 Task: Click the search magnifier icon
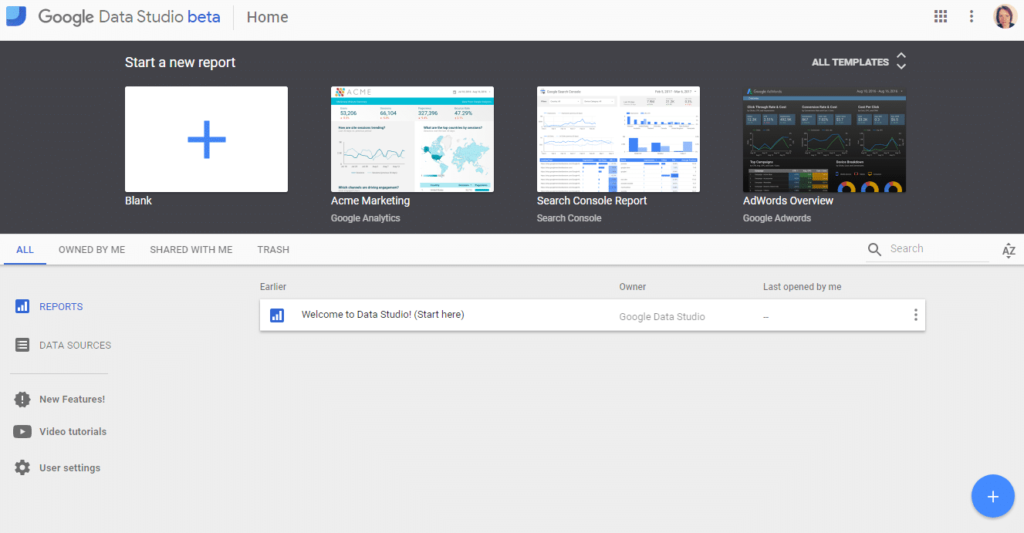tap(875, 250)
